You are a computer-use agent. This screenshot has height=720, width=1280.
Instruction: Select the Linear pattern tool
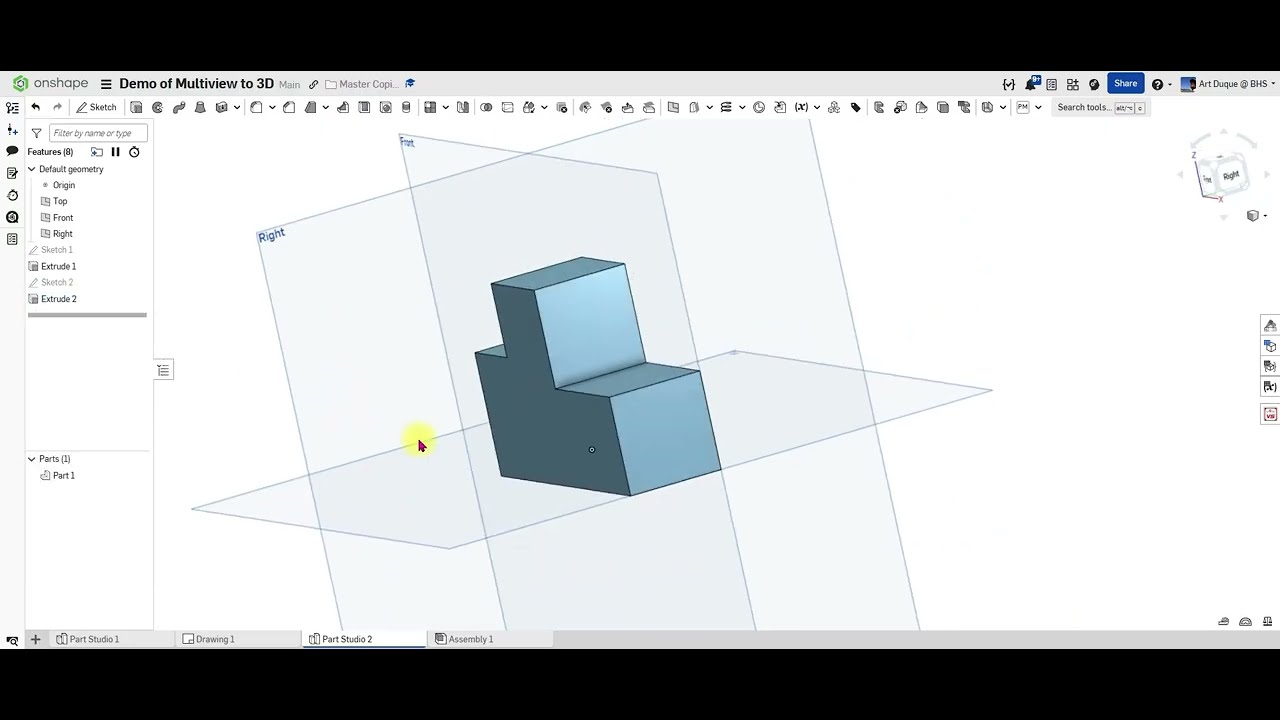(430, 107)
